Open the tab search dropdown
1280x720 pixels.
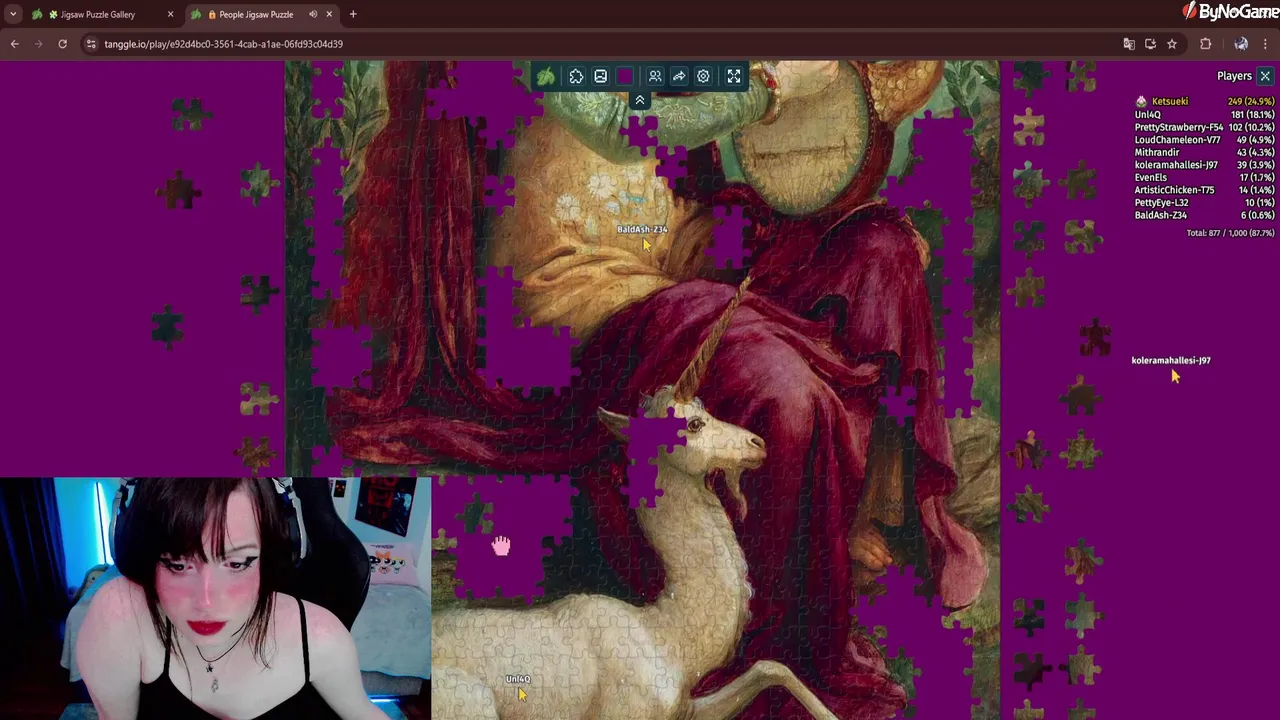pyautogui.click(x=13, y=14)
